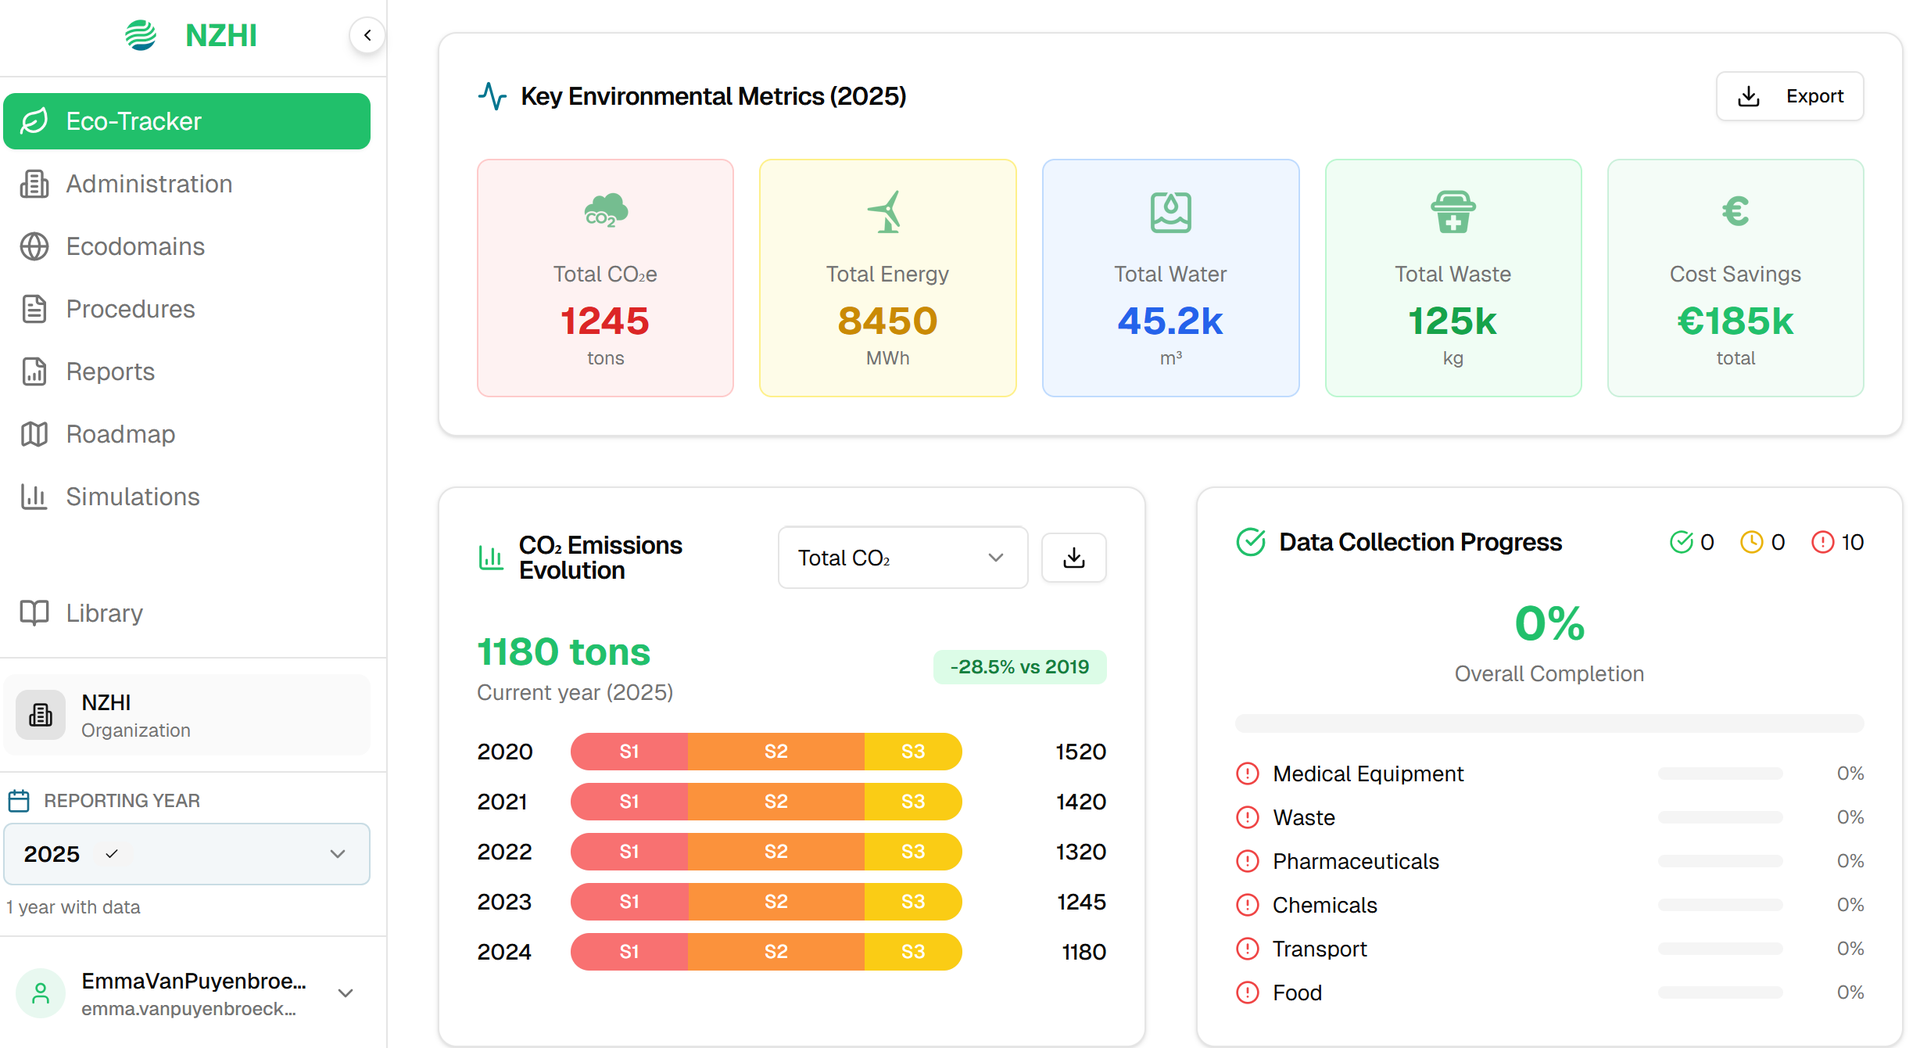Open the Total CO₂ dropdown

tap(902, 558)
